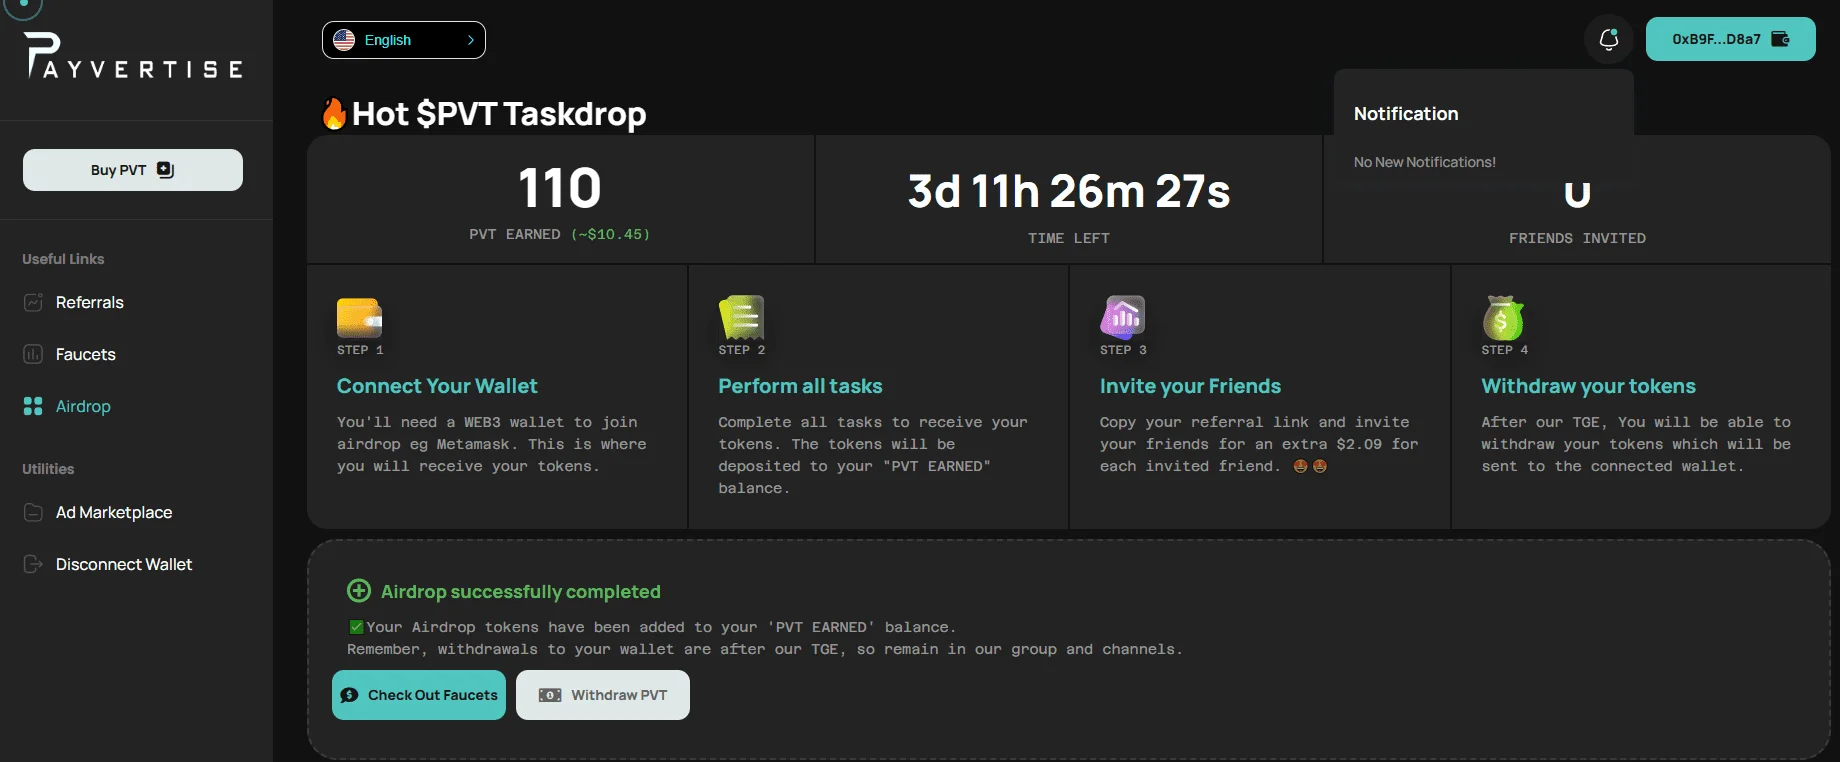Expand the language chevron arrow
Viewport: 1840px width, 762px height.
471,40
